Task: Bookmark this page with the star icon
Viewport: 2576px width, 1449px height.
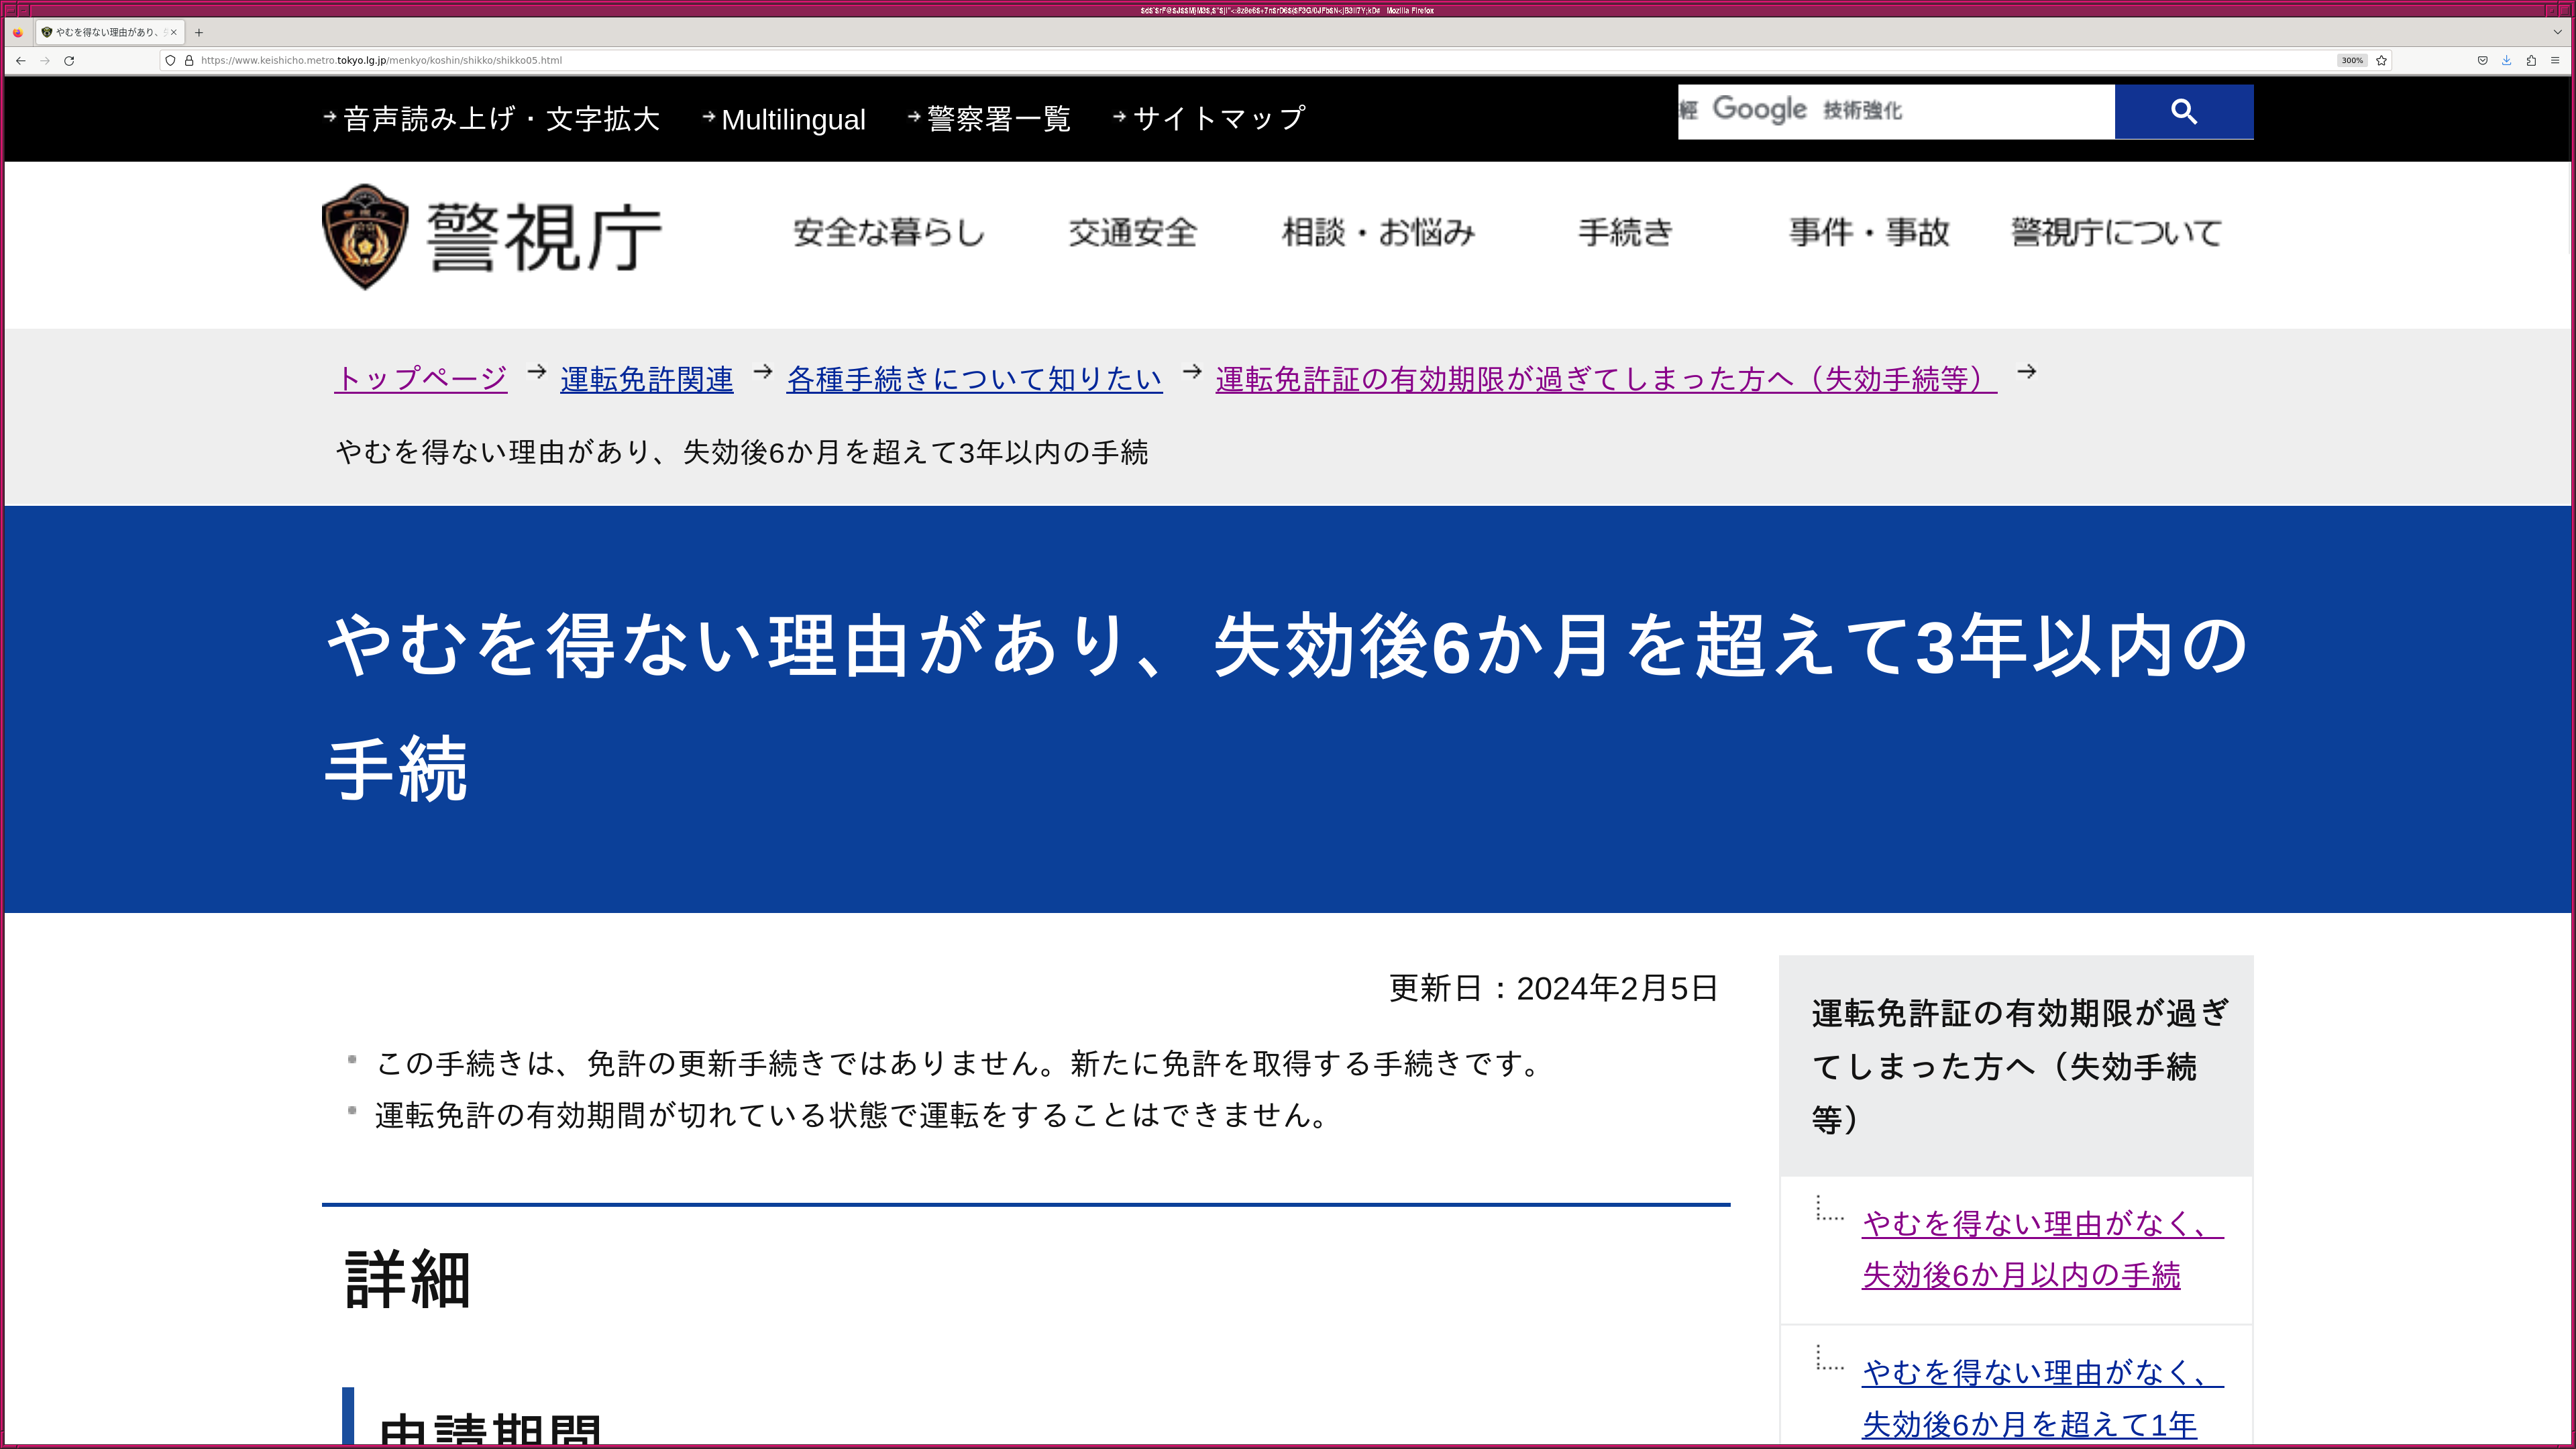Action: pyautogui.click(x=2381, y=60)
